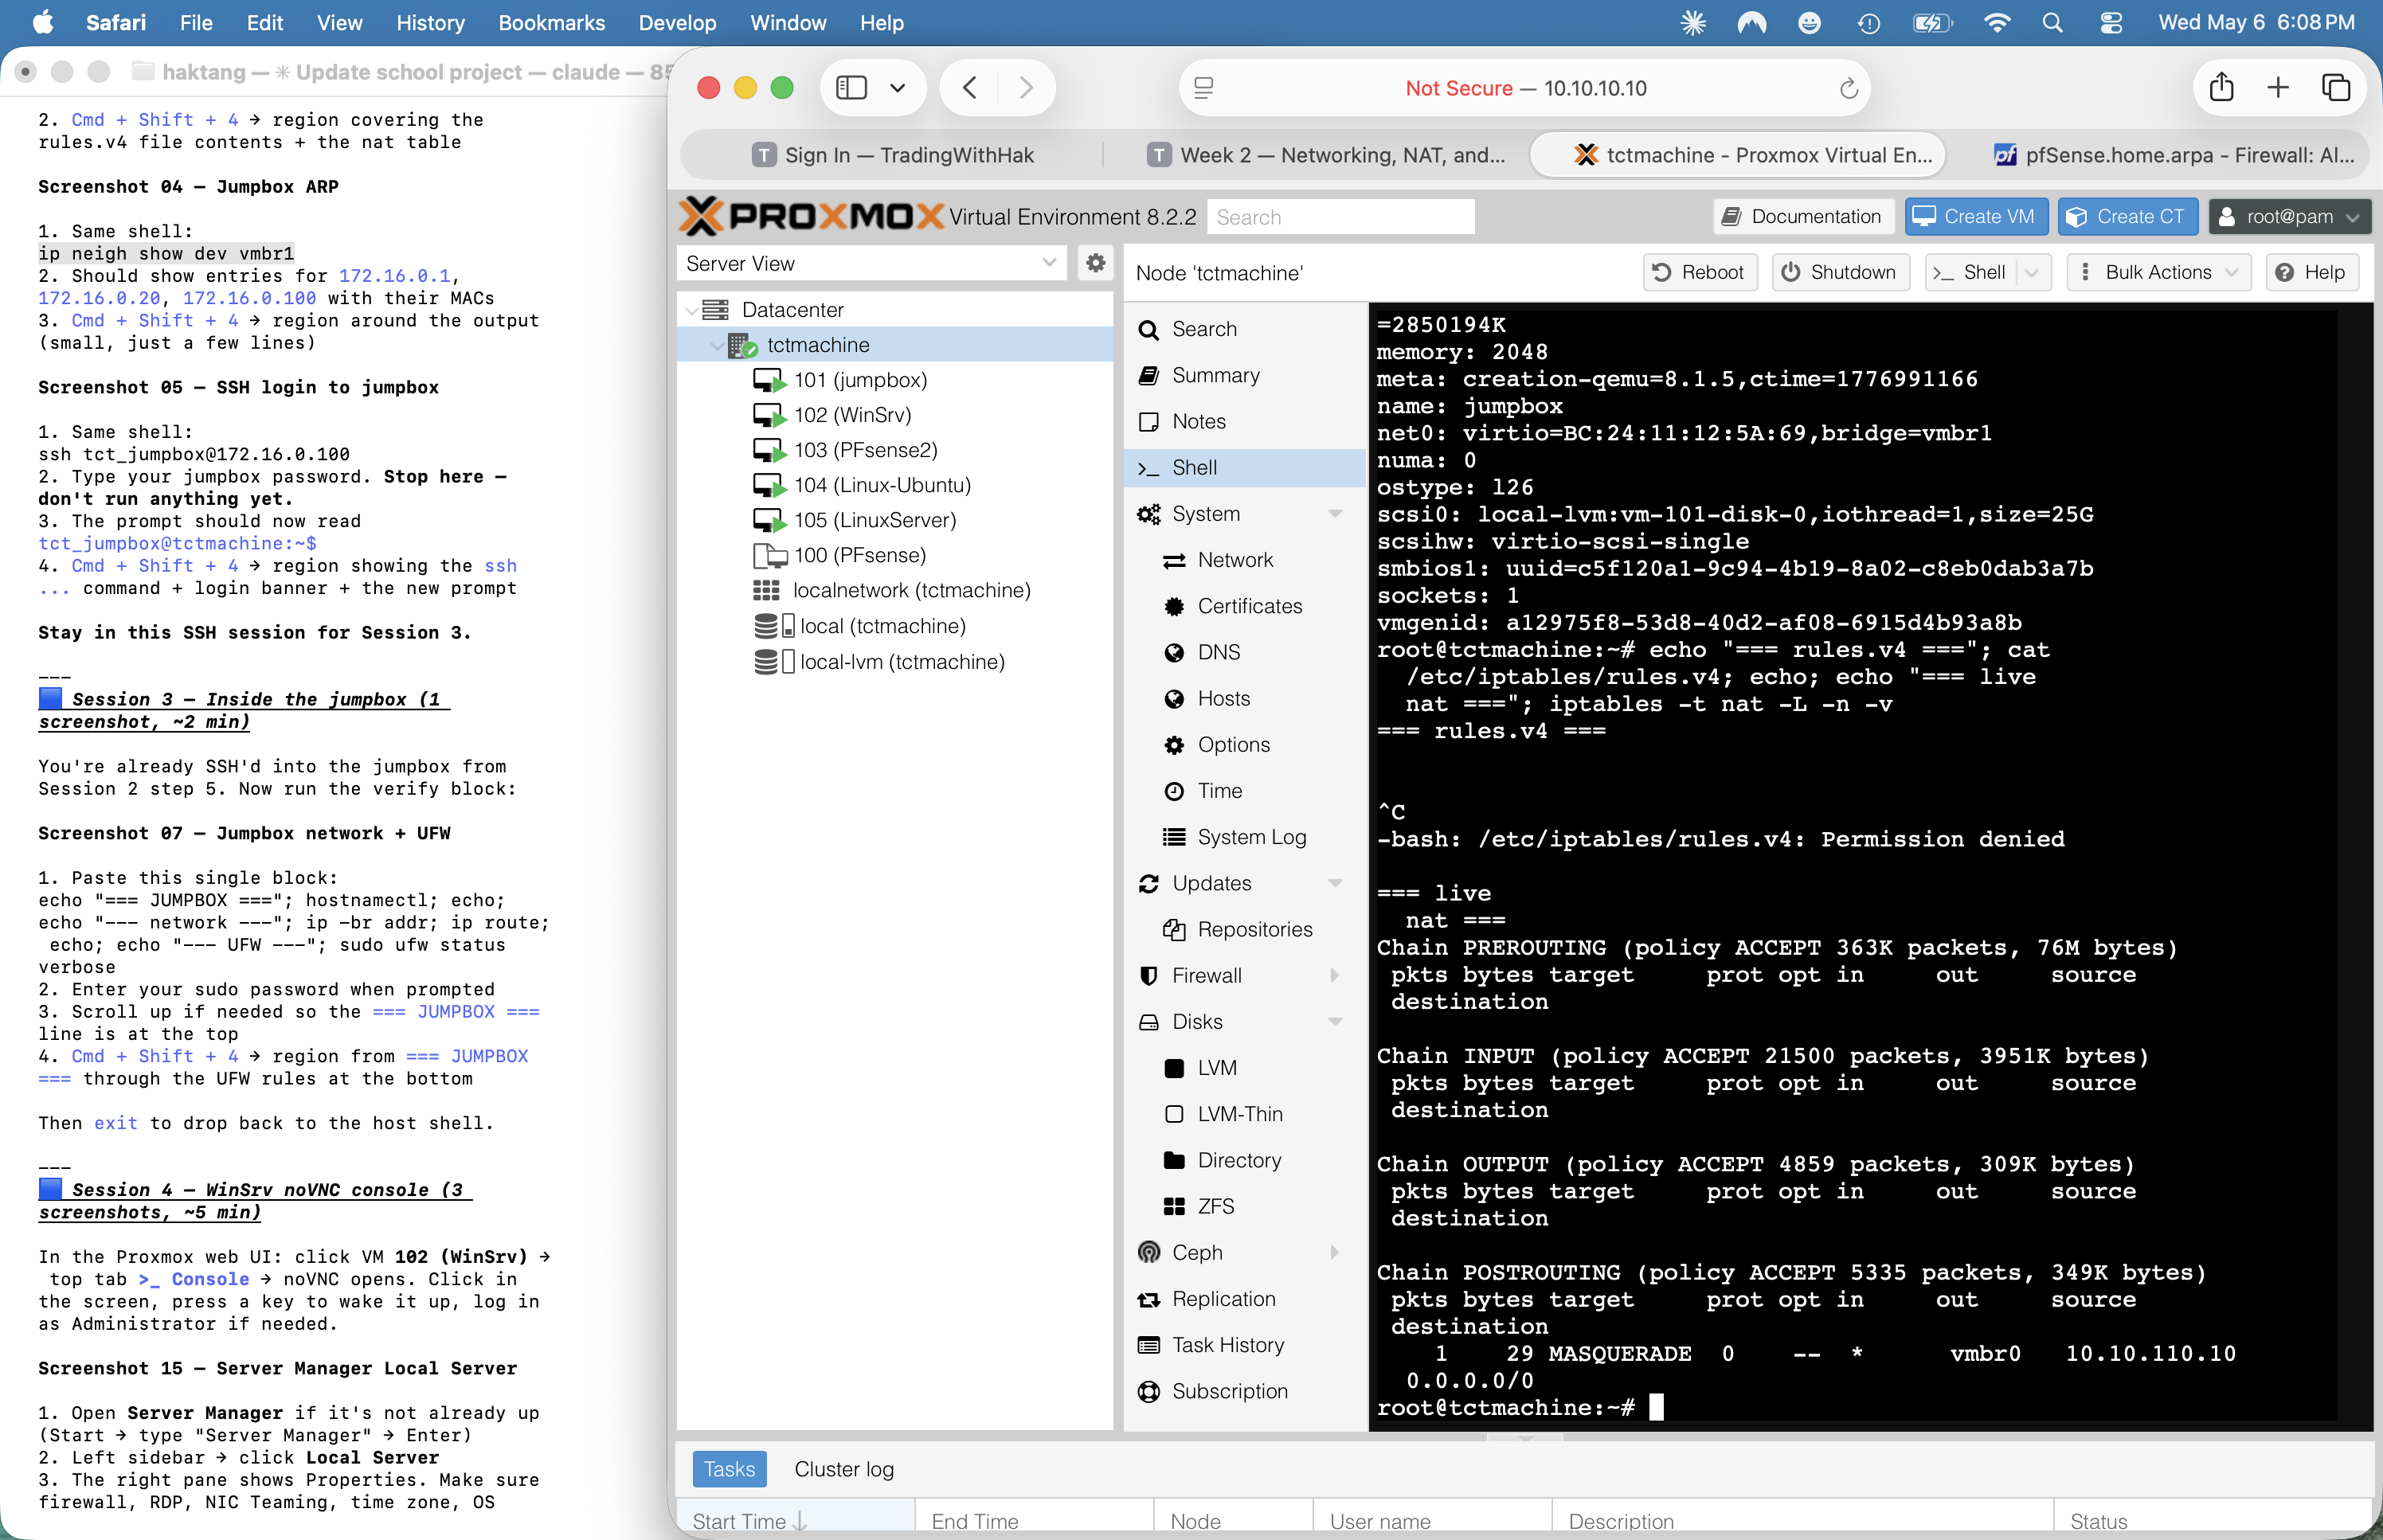Click the Create VM button

(x=1975, y=216)
